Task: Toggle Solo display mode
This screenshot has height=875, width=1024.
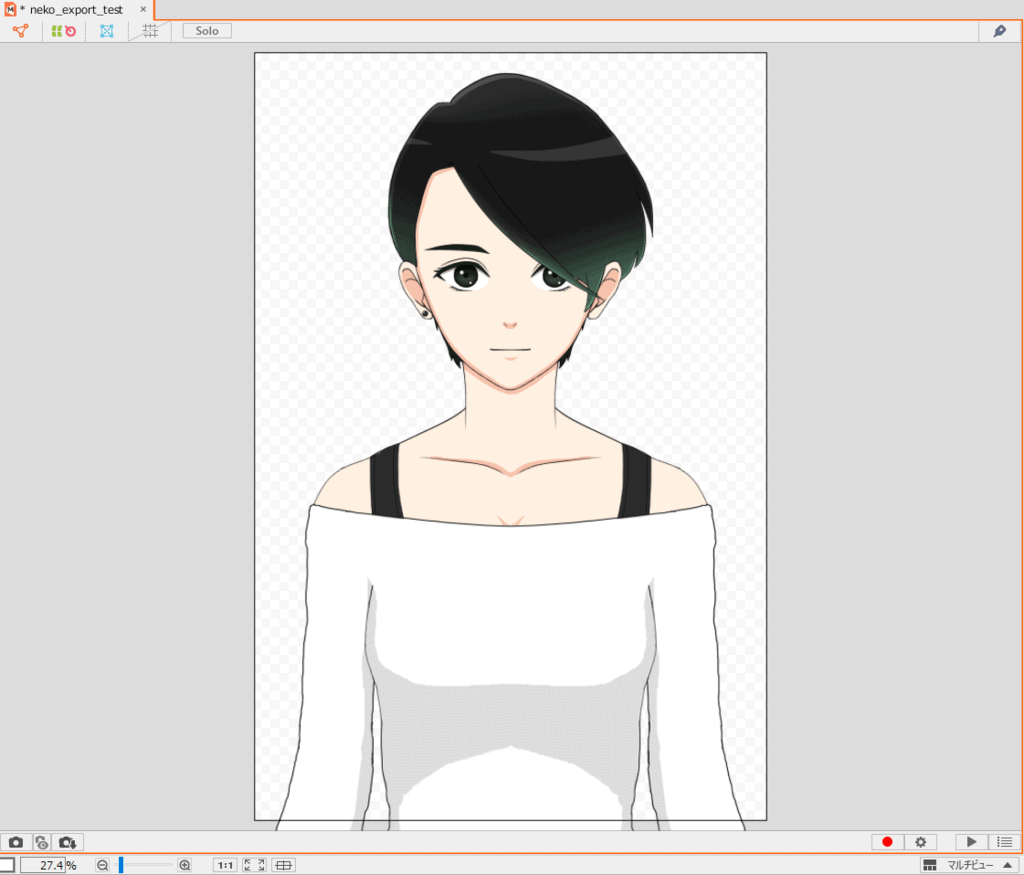Action: [207, 31]
